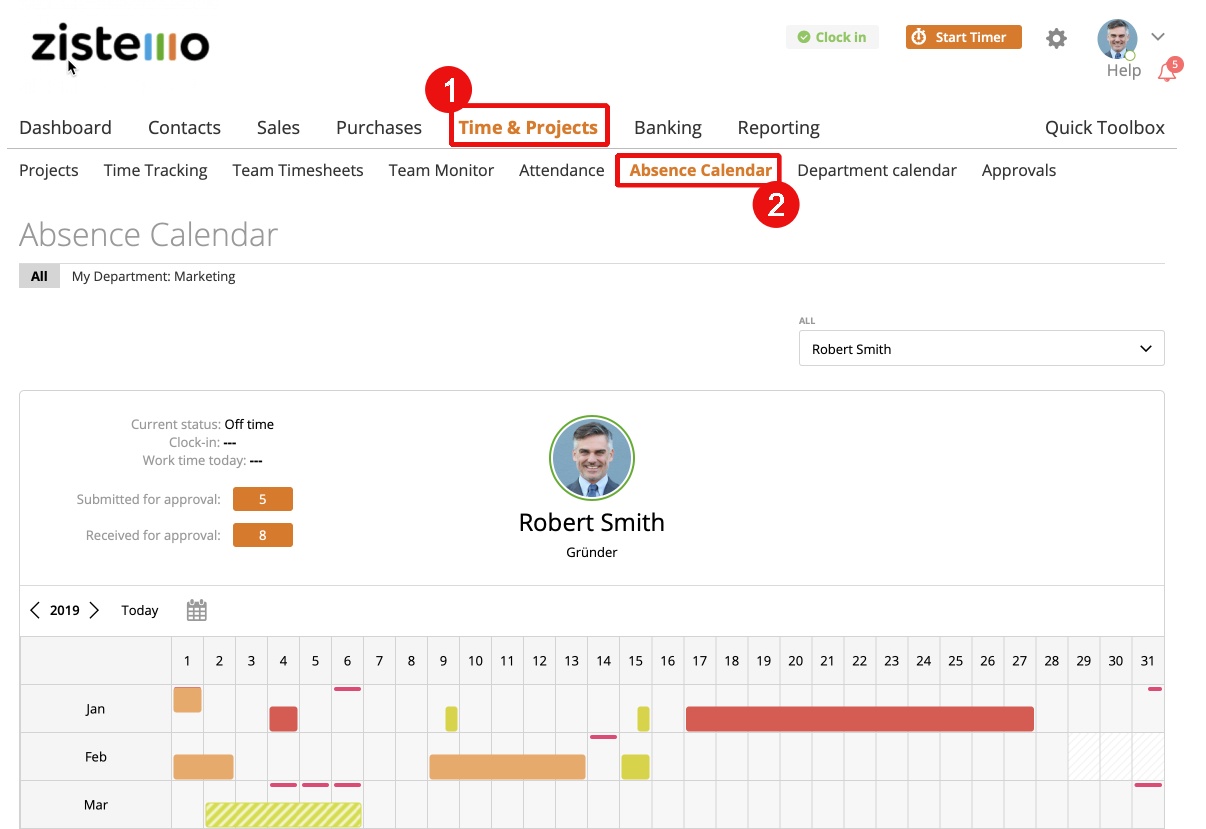Click Robert Smith's profile photo
Image resolution: width=1206 pixels, height=829 pixels.
(x=592, y=458)
